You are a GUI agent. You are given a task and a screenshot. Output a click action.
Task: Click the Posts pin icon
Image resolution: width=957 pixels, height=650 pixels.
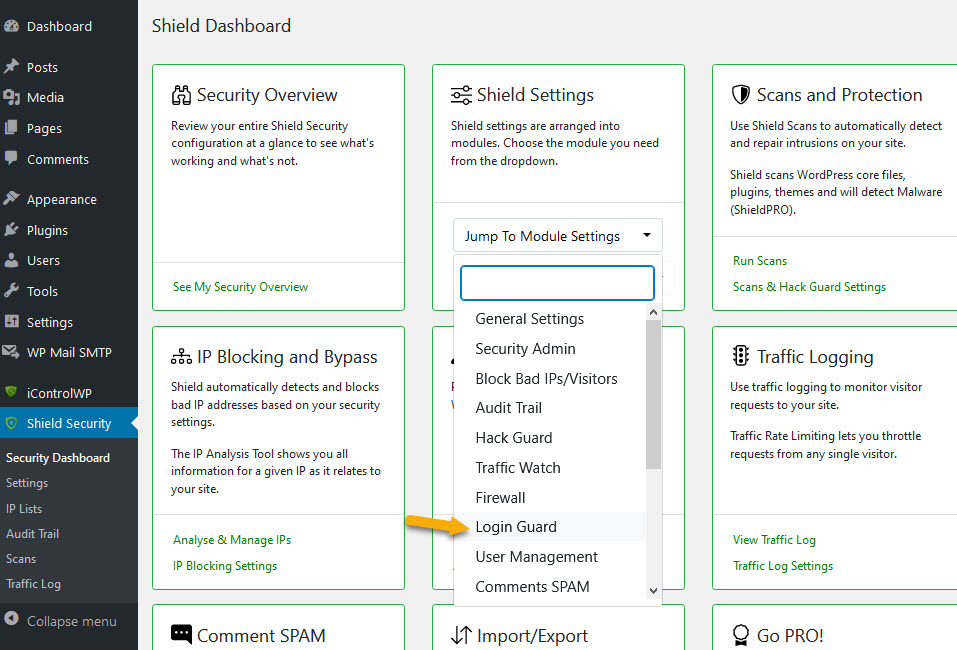tap(11, 67)
